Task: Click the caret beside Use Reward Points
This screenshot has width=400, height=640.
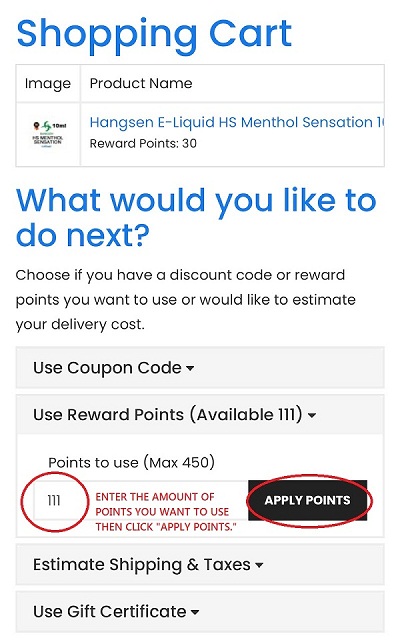Action: [x=312, y=416]
